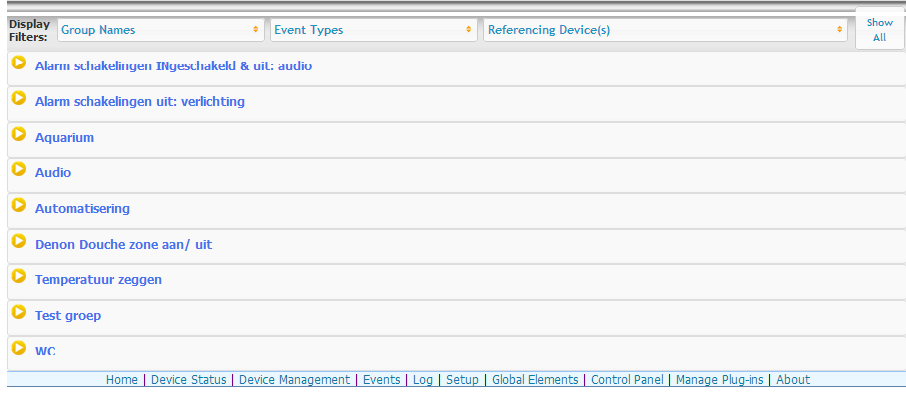
Task: Click arrow icon next to Test groep
Action: [x=18, y=312]
